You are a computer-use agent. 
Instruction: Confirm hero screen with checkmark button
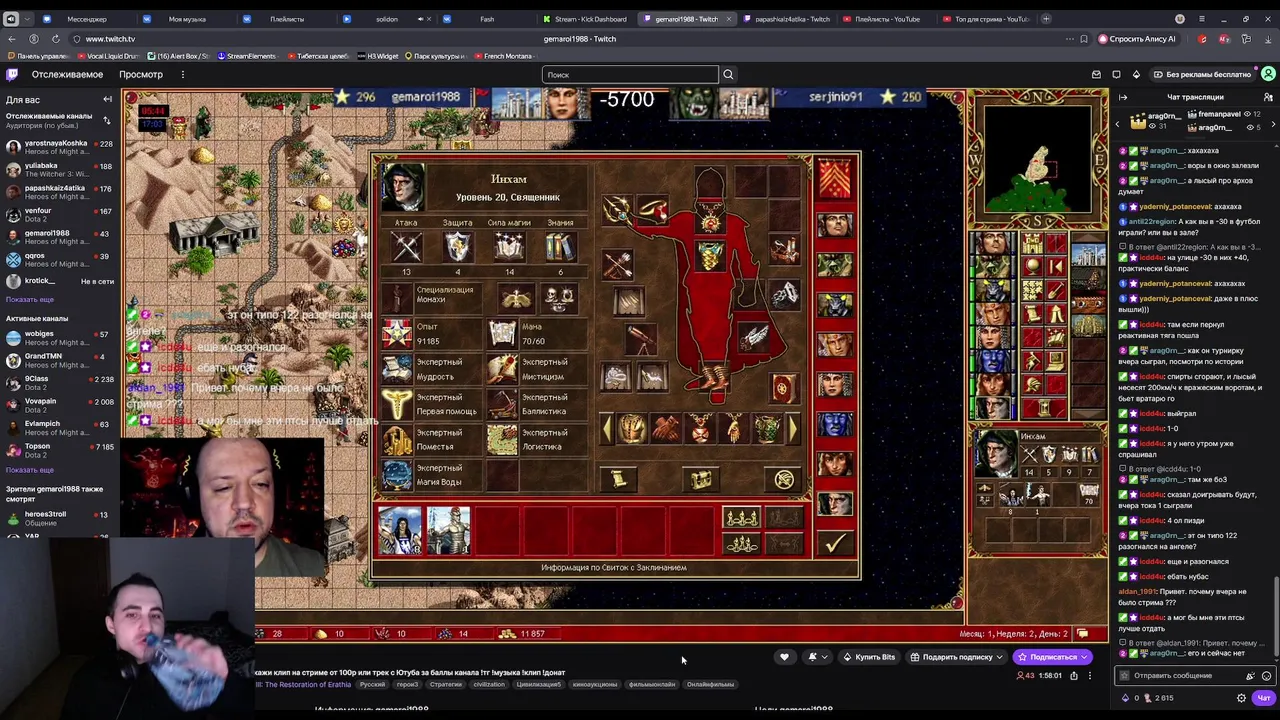click(x=835, y=541)
